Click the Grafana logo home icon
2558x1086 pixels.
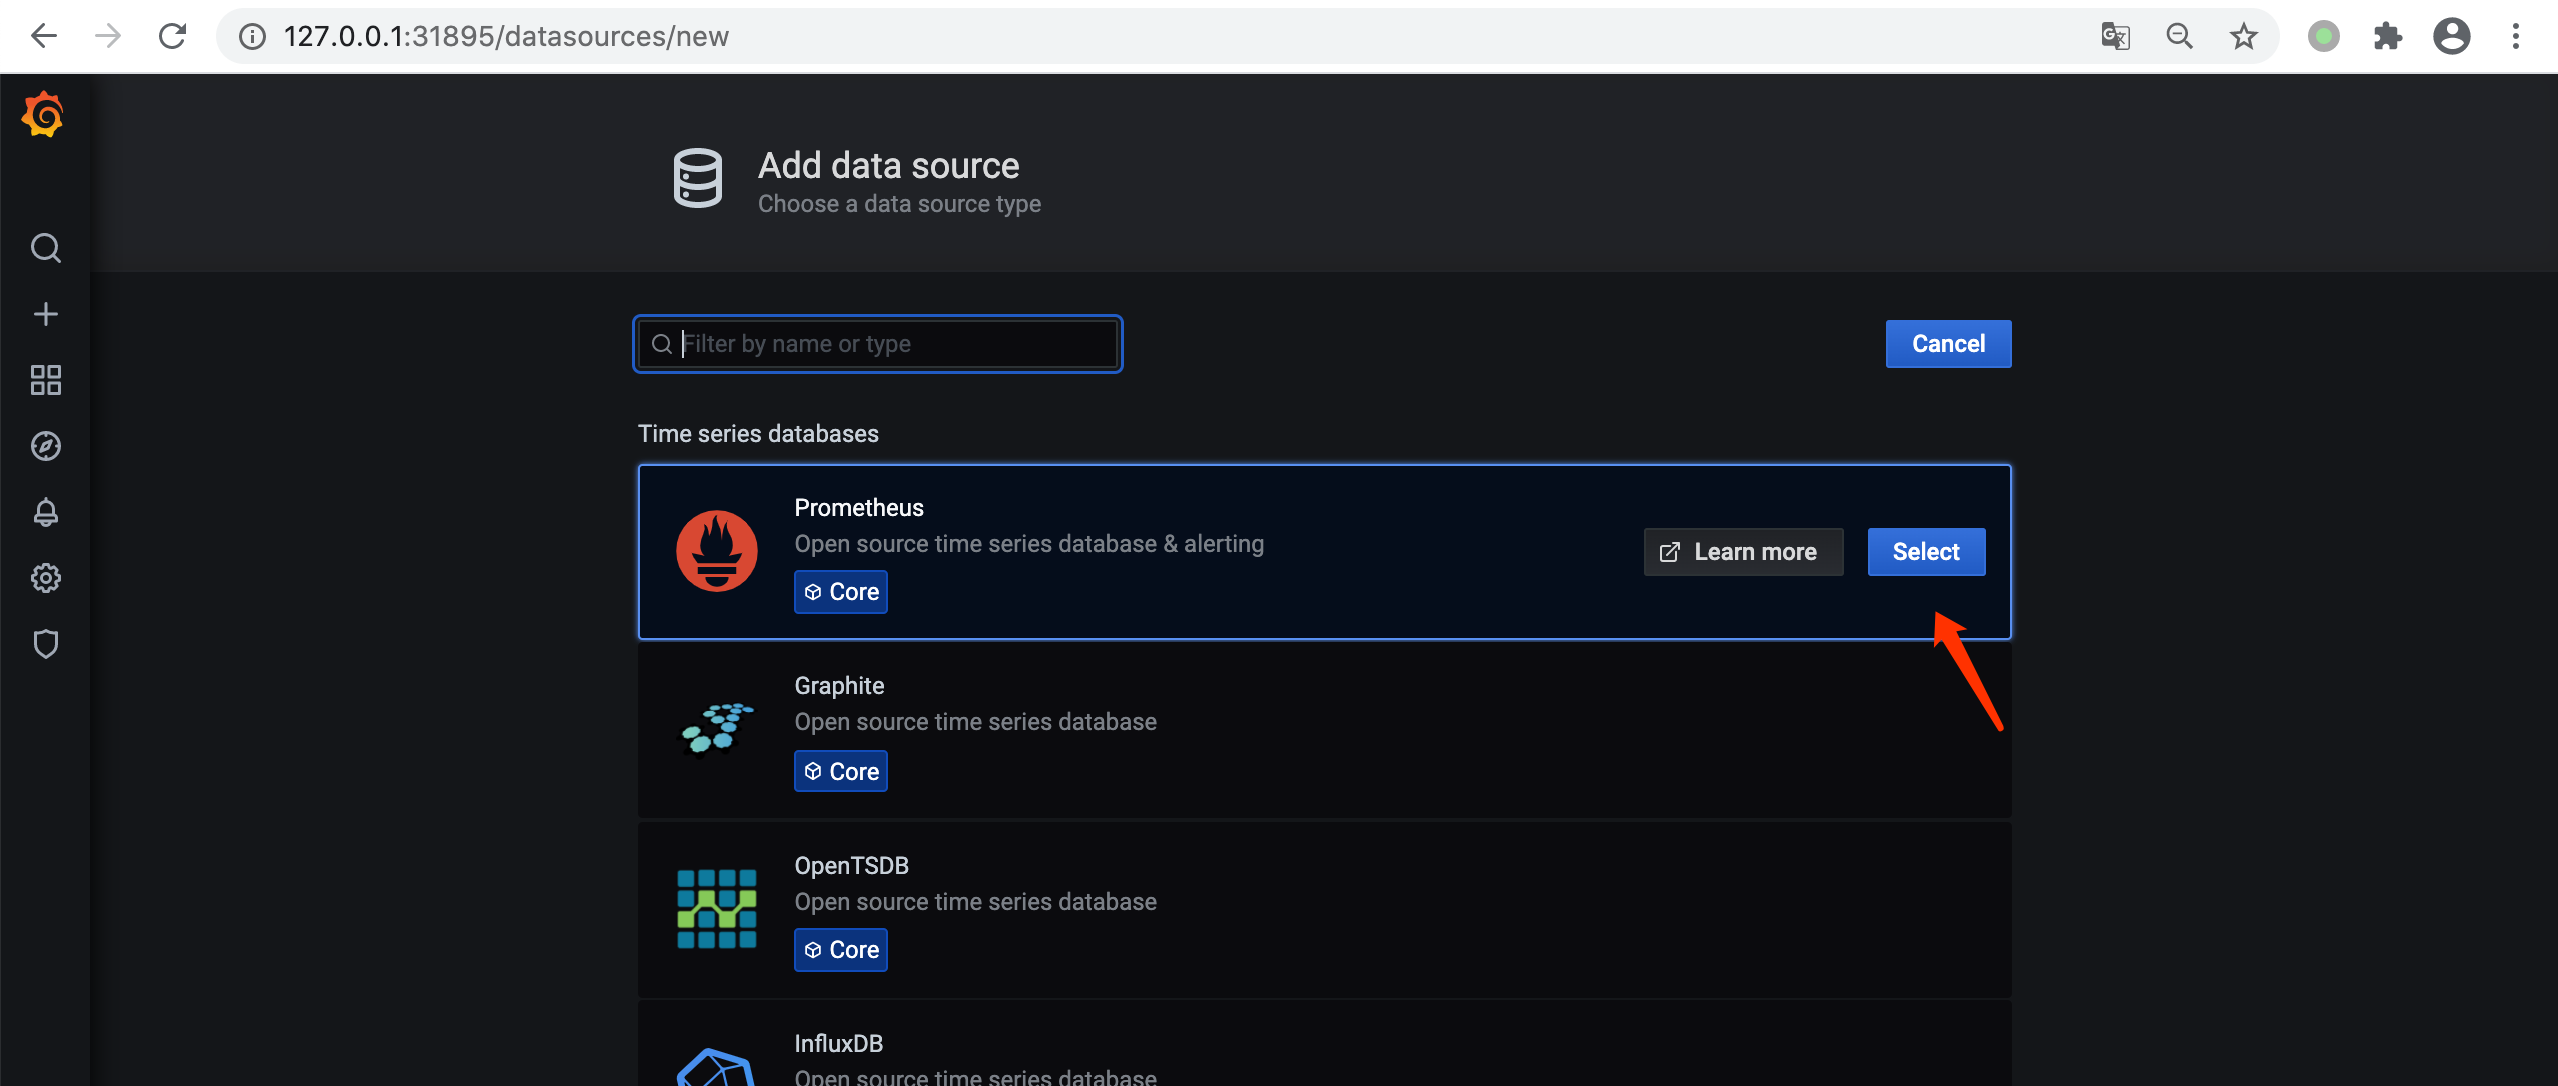point(43,115)
